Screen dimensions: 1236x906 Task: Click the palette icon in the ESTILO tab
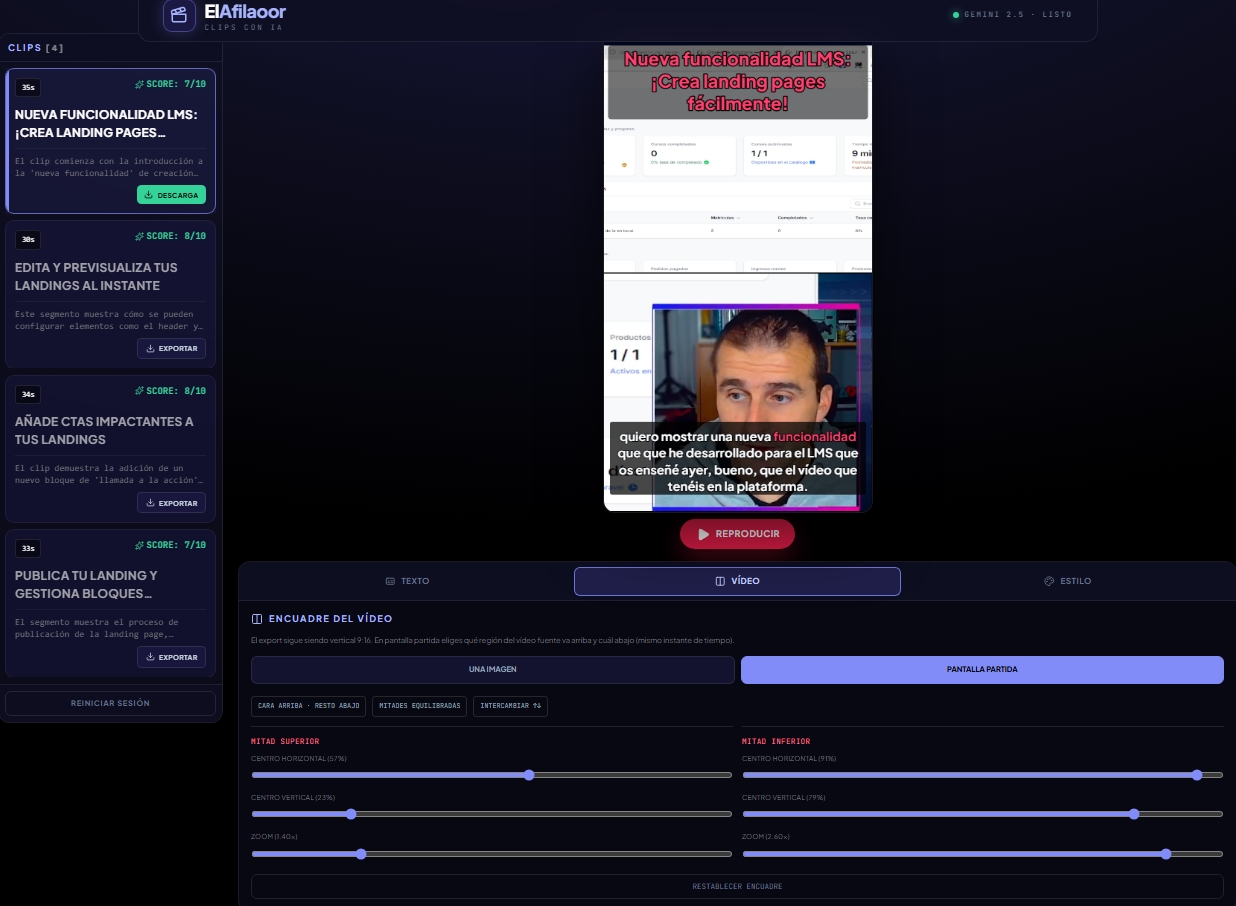(1049, 581)
